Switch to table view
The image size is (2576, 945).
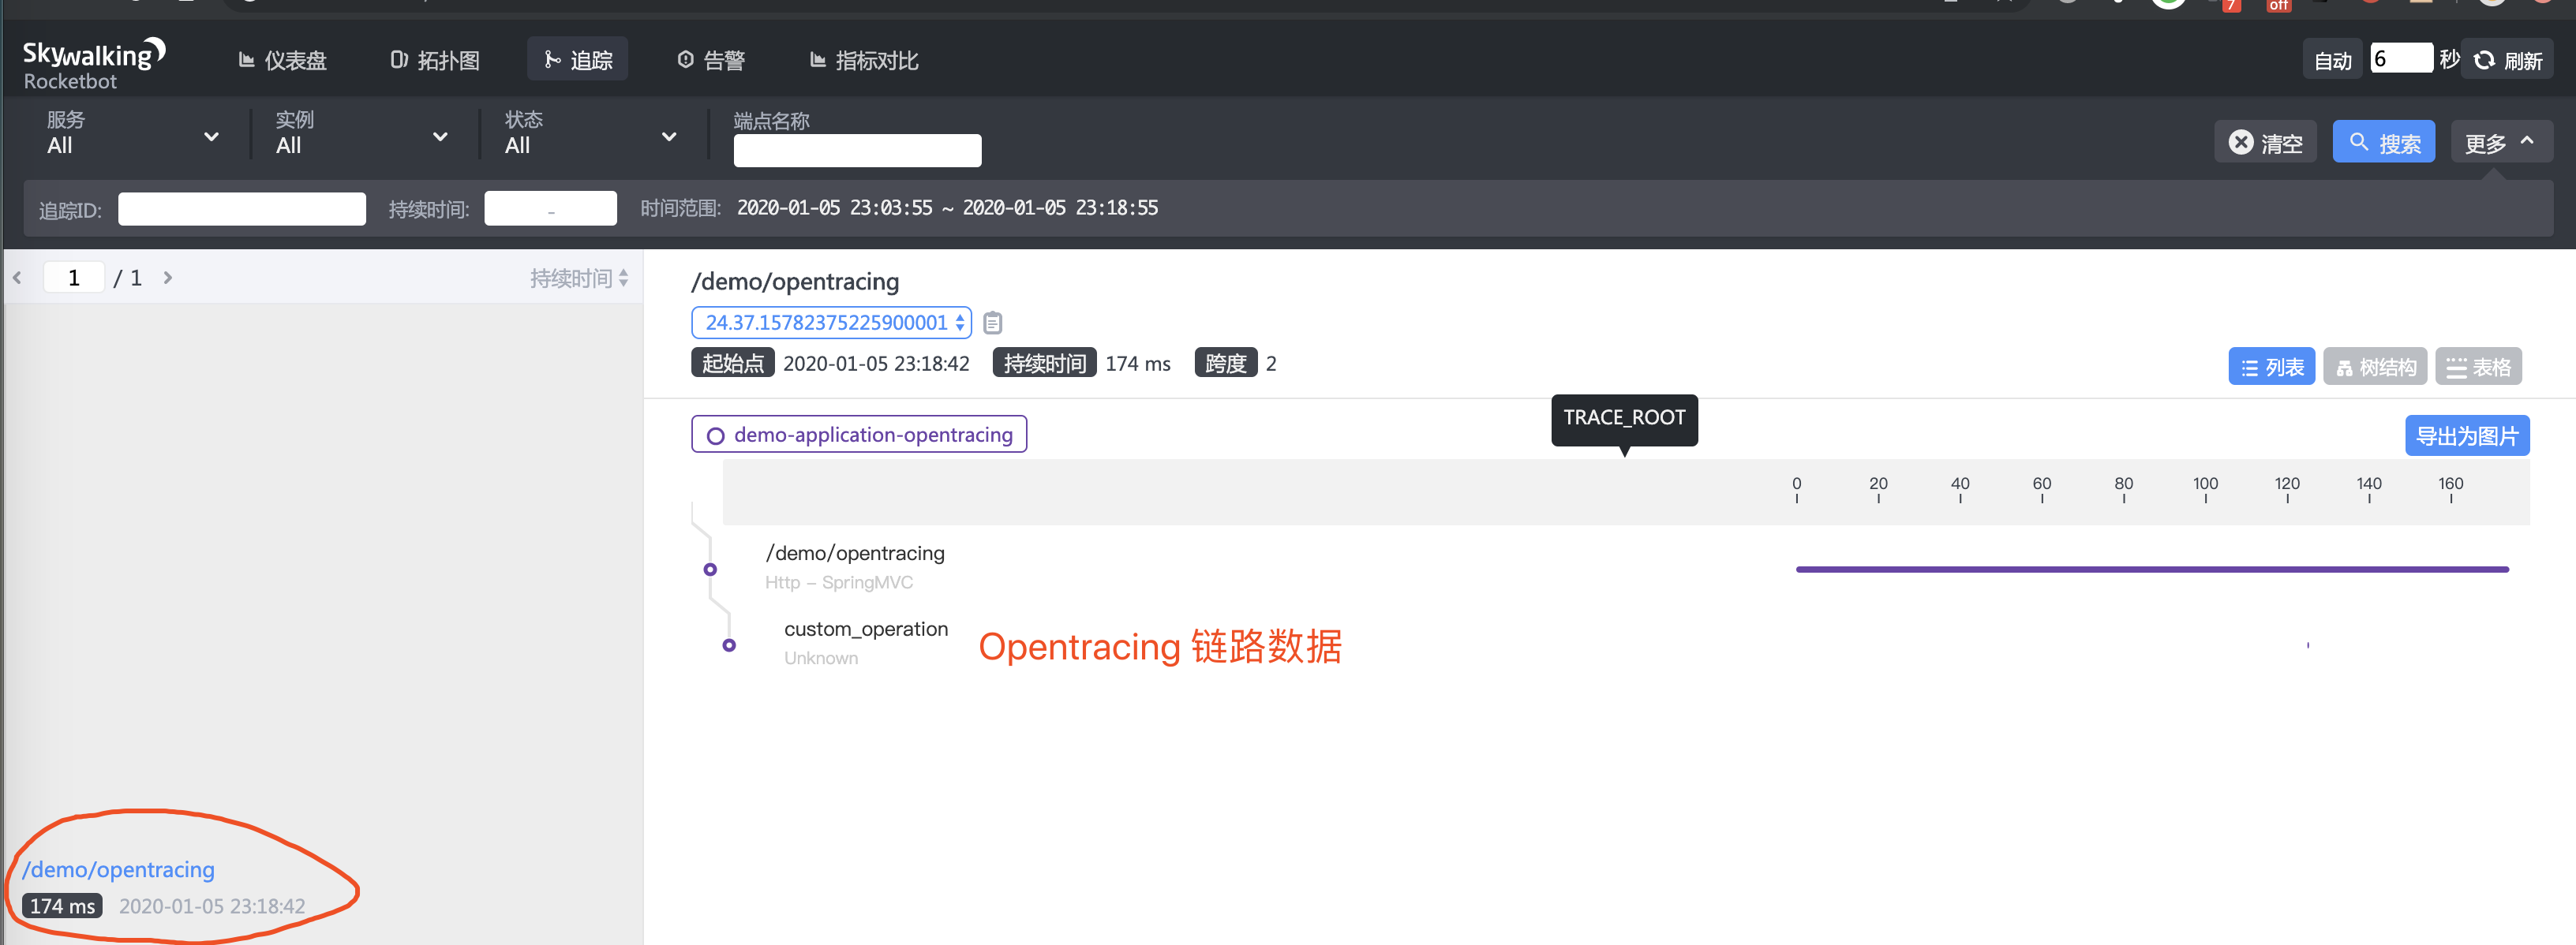[2477, 367]
